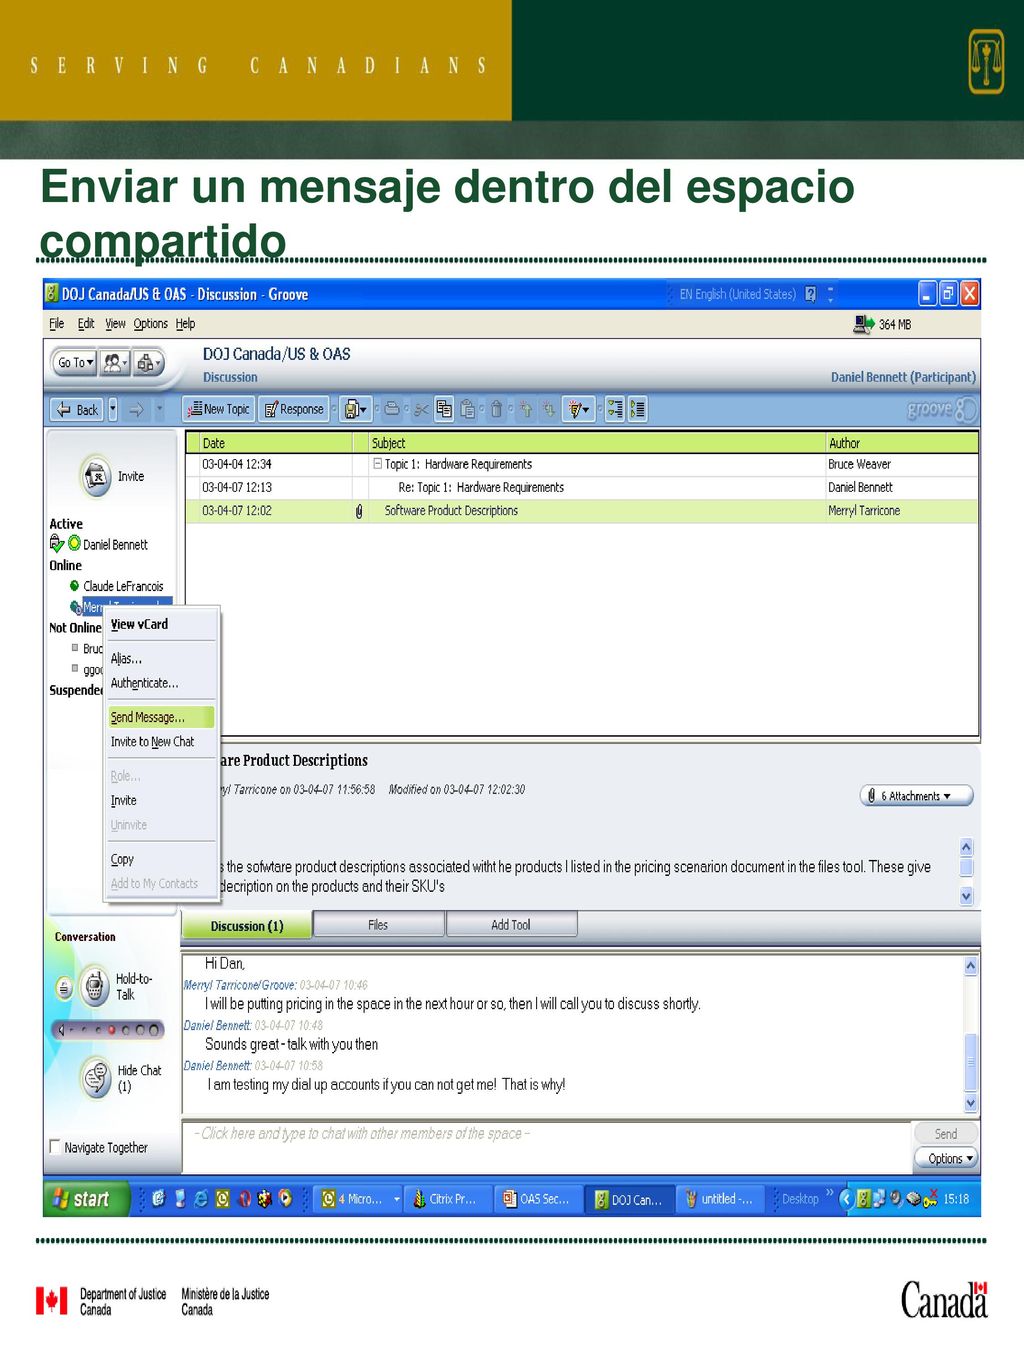Image resolution: width=1024 pixels, height=1365 pixels.
Task: Click the Forward arrow in navigation toolbar
Action: tap(136, 409)
